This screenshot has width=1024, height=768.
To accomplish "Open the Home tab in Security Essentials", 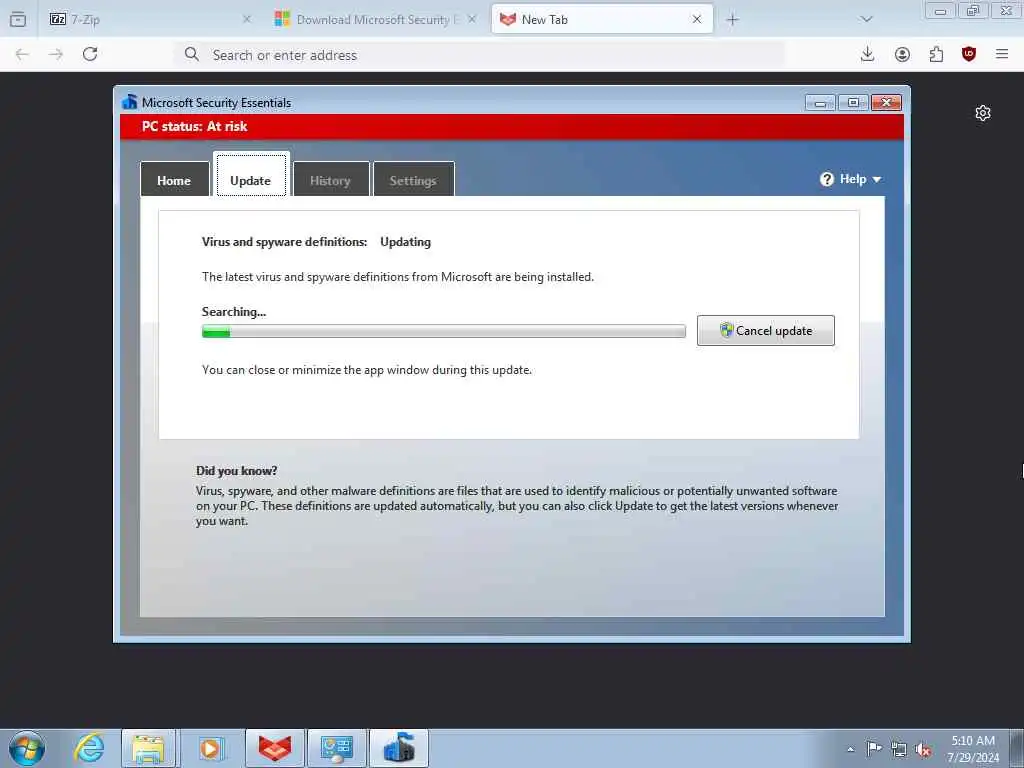I will pyautogui.click(x=174, y=180).
